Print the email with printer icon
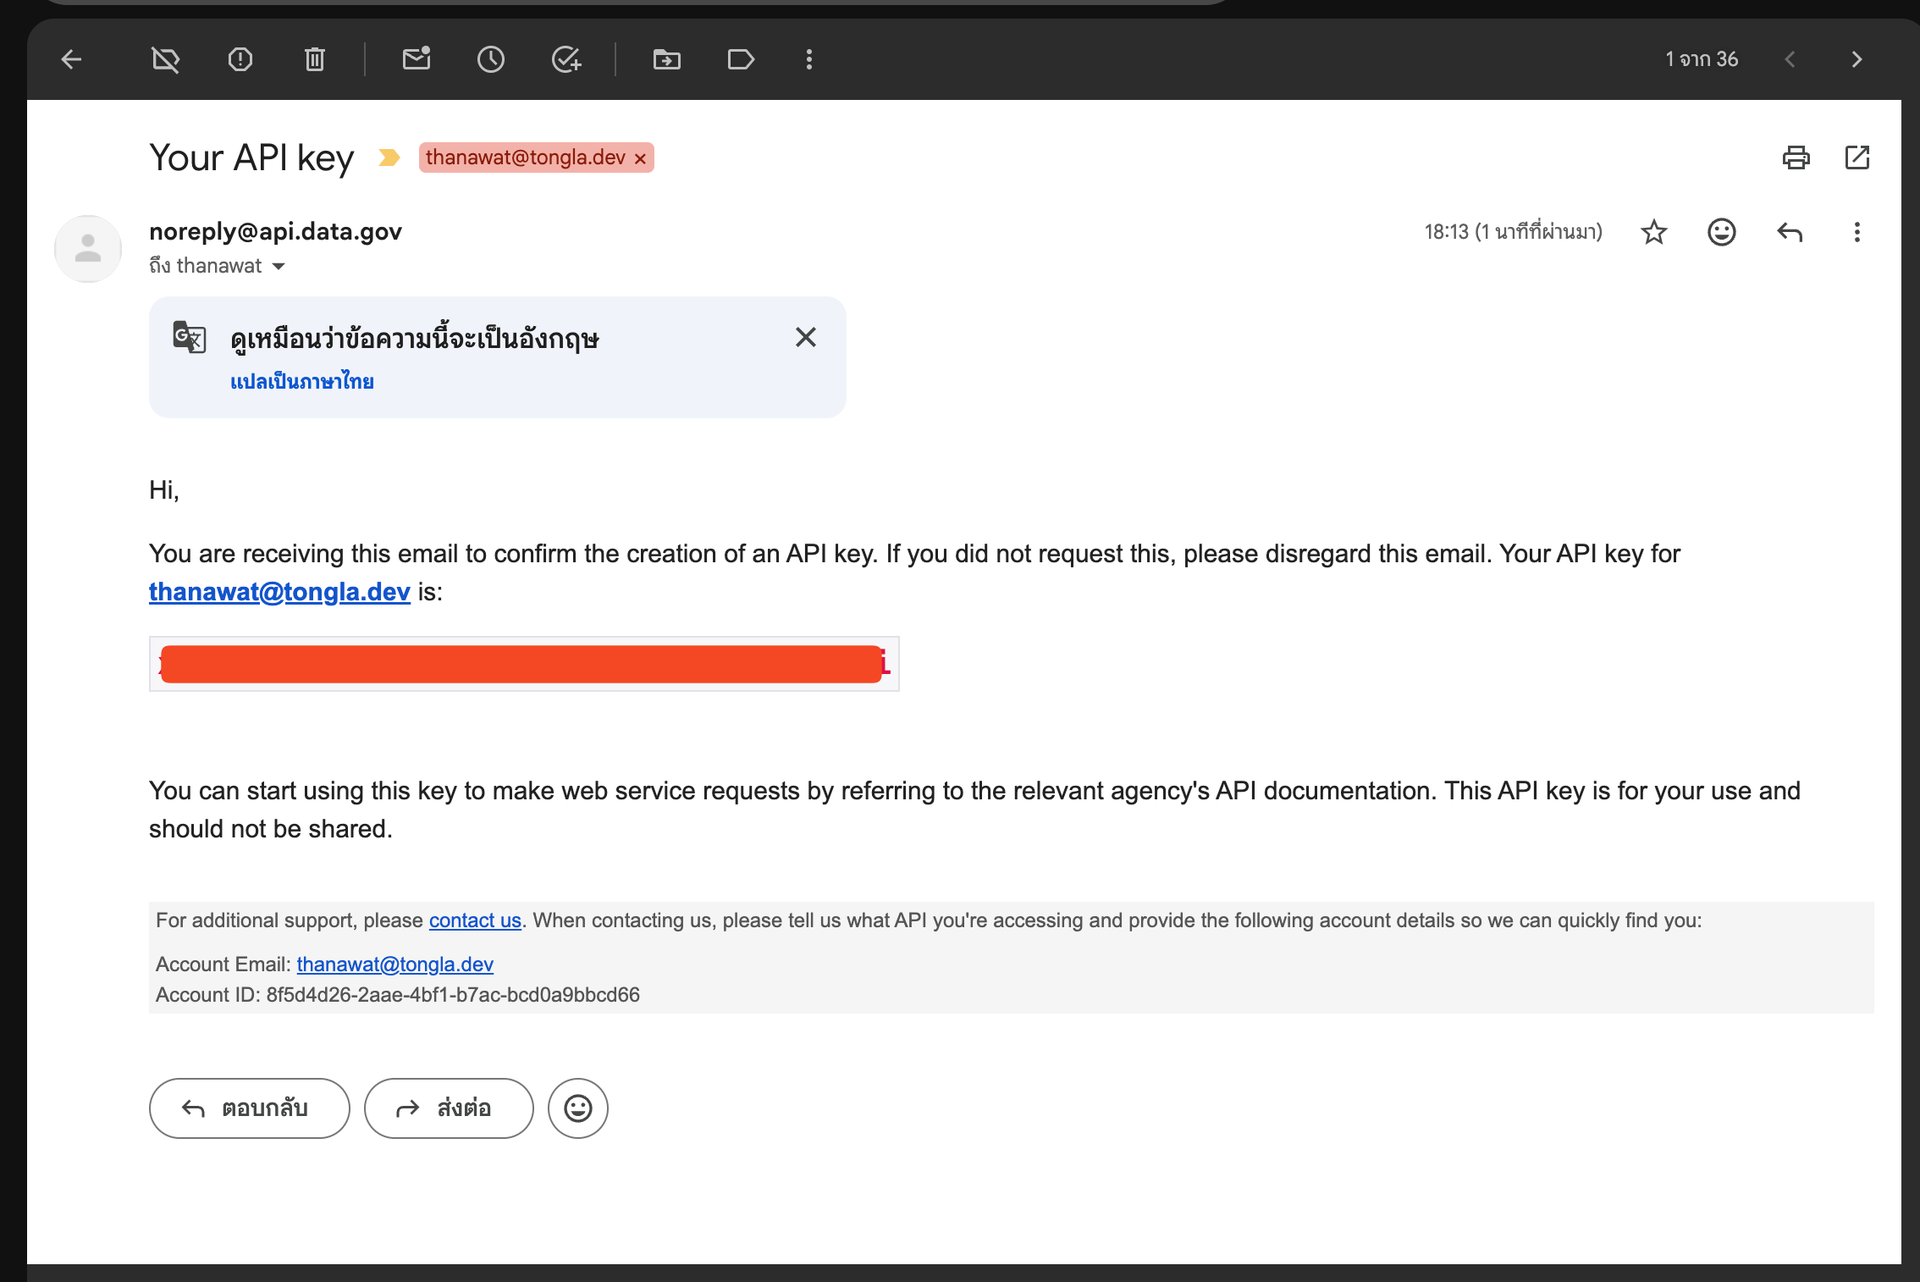1920x1282 pixels. [1795, 158]
